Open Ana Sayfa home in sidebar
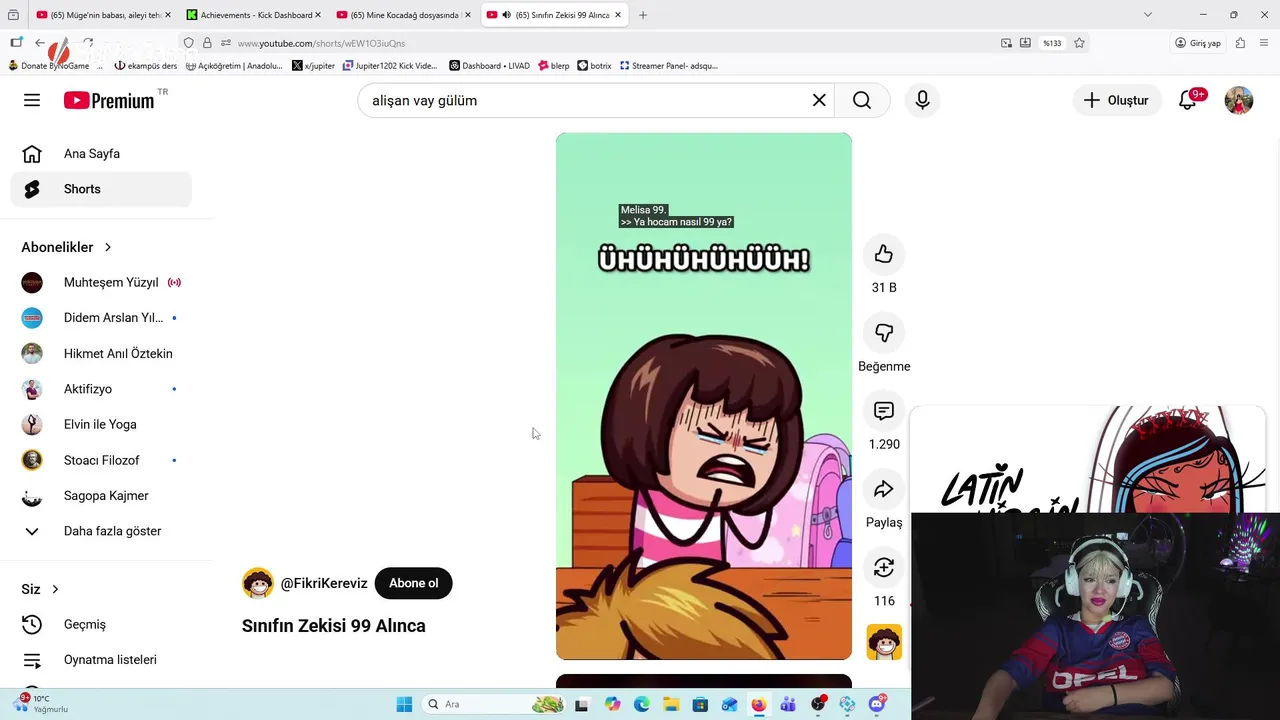Image resolution: width=1280 pixels, height=720 pixels. coord(101,154)
